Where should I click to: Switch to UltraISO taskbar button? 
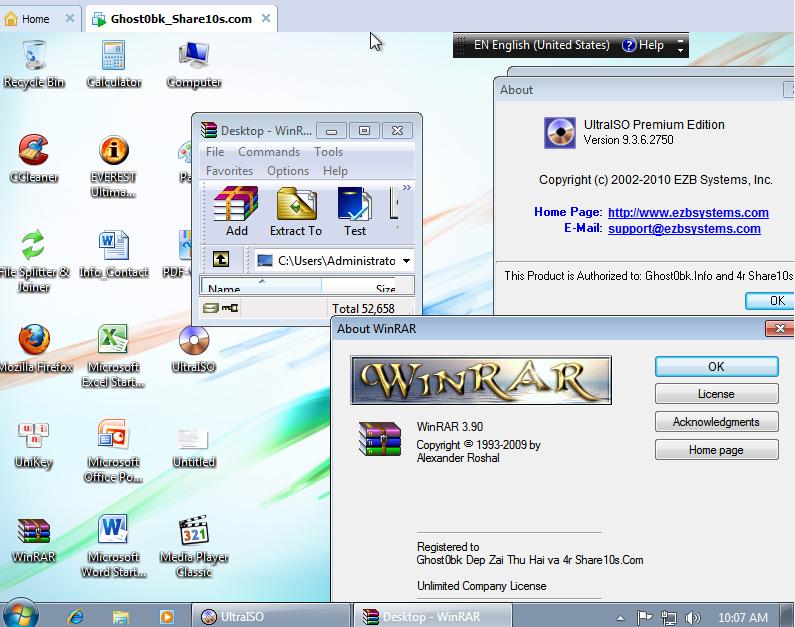pos(271,616)
